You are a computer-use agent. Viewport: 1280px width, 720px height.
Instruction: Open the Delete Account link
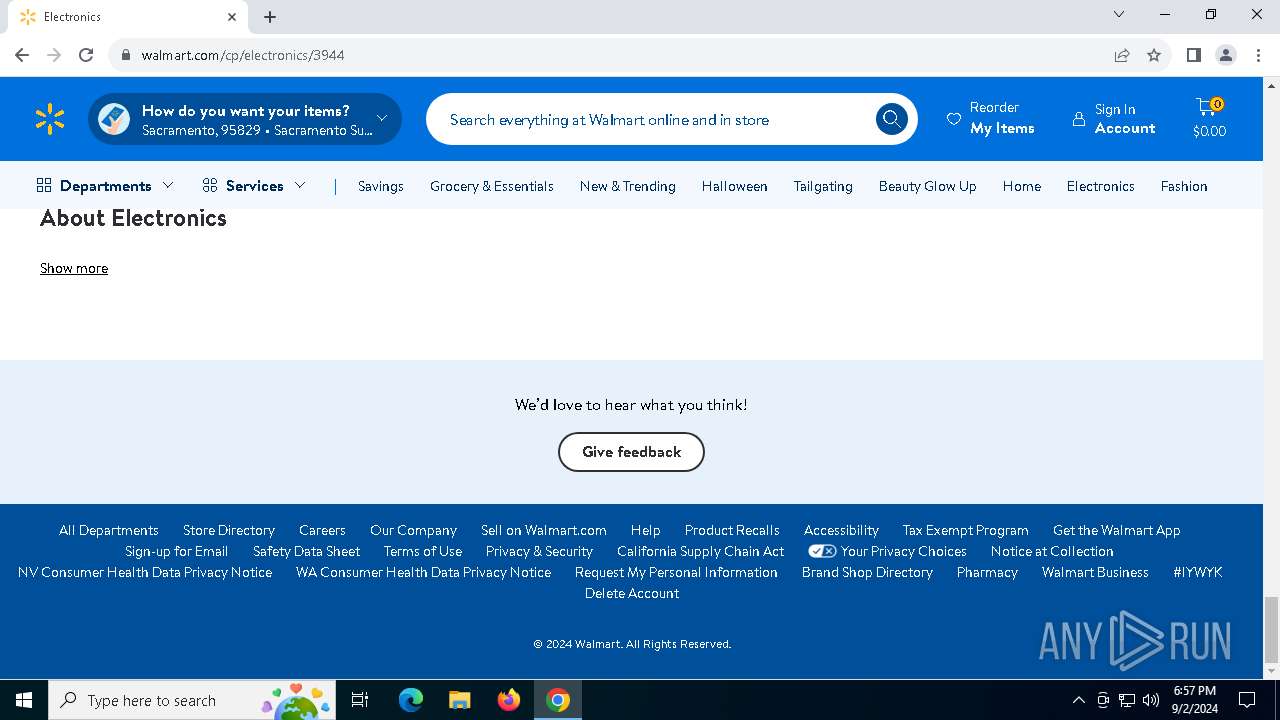tap(632, 593)
